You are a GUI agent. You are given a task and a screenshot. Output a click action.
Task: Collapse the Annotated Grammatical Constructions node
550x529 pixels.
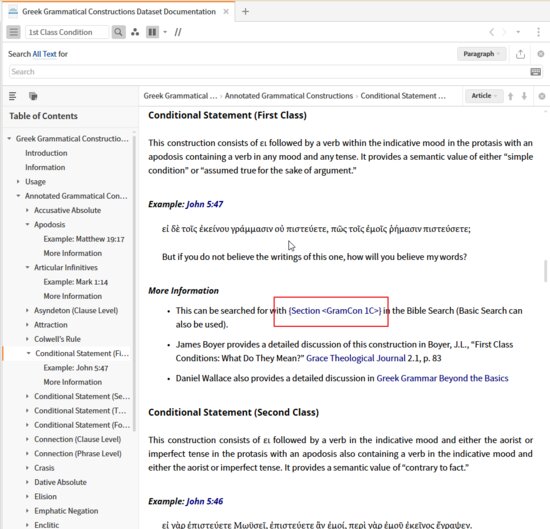click(18, 196)
